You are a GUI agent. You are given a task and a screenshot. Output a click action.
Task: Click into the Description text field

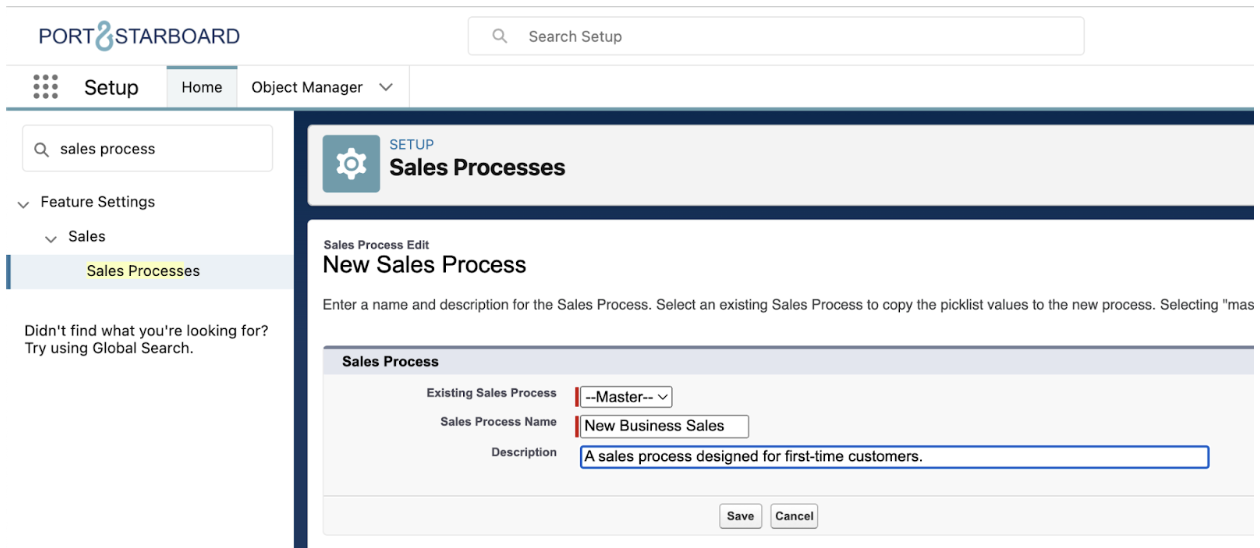(894, 457)
